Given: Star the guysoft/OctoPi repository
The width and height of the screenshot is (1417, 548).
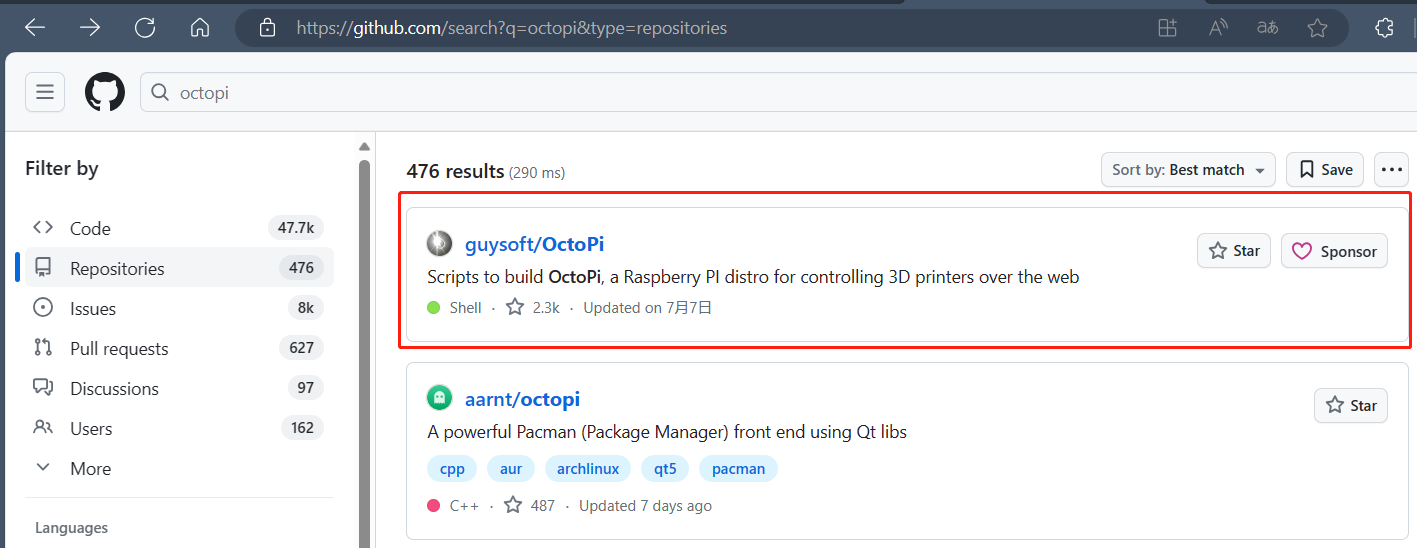Looking at the screenshot, I should point(1234,251).
